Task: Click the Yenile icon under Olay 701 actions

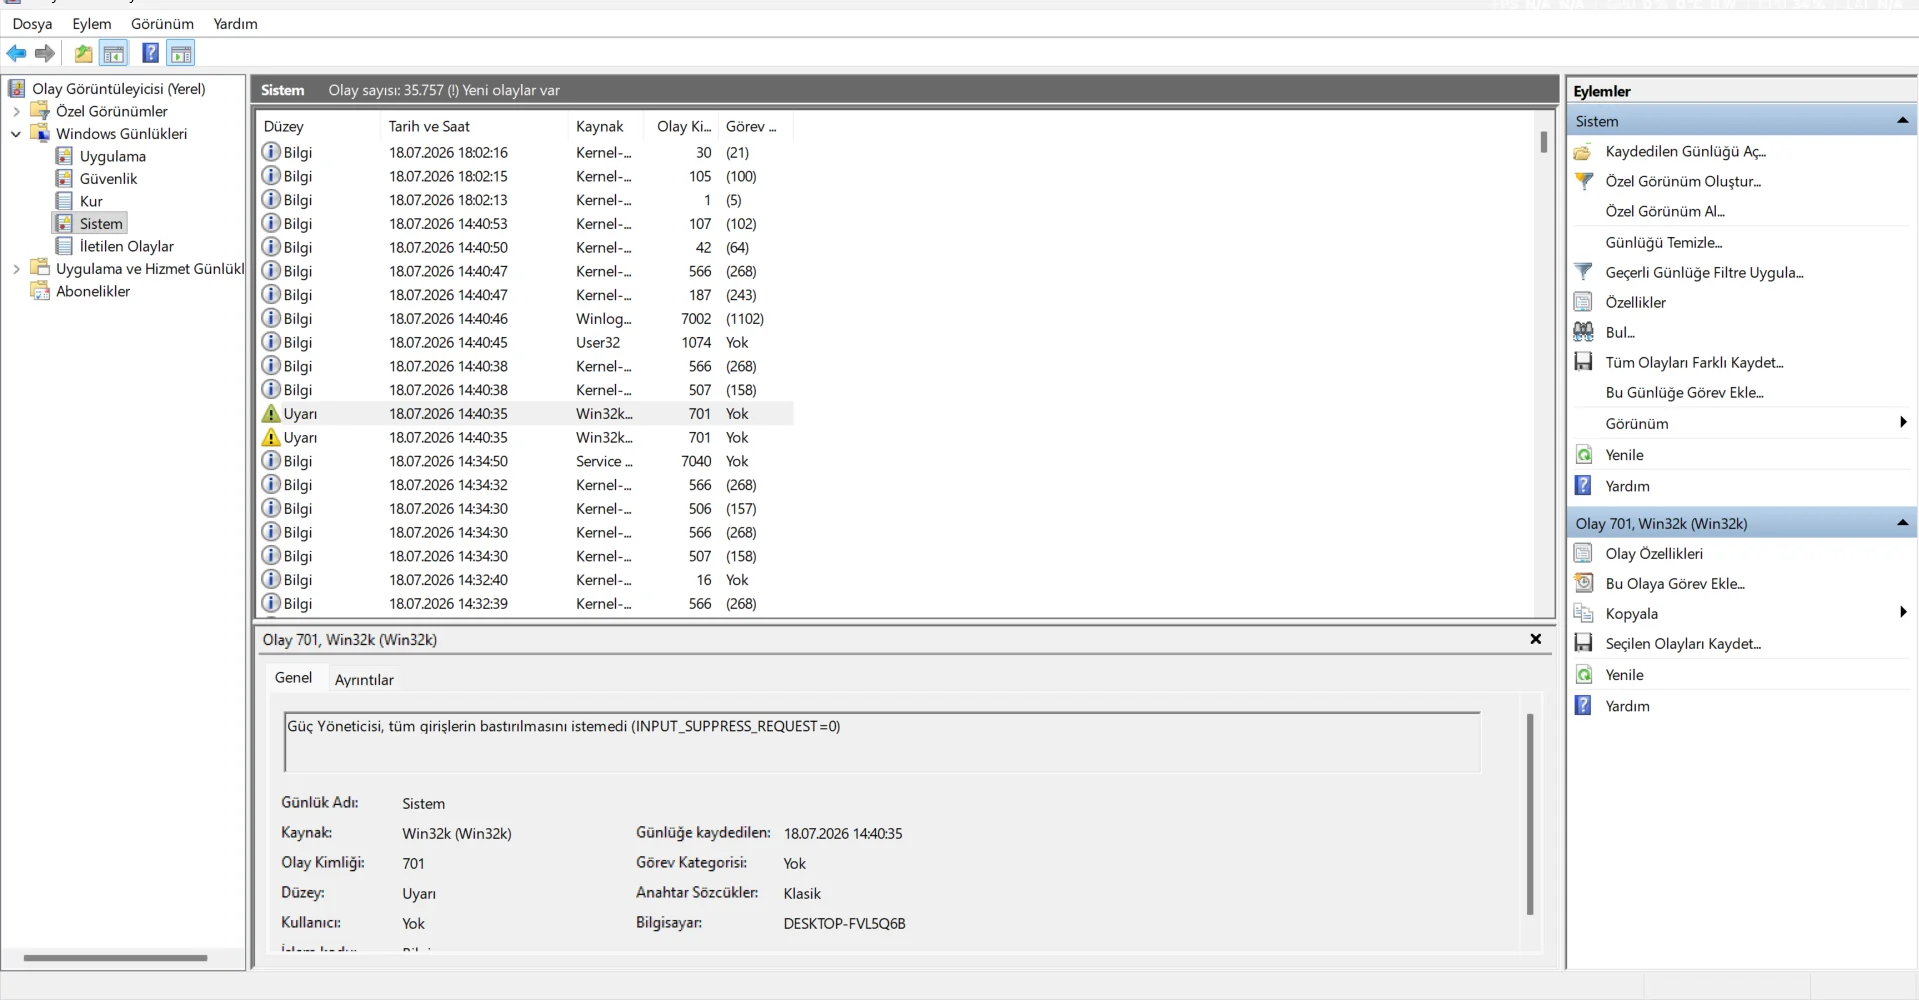Action: [1583, 675]
